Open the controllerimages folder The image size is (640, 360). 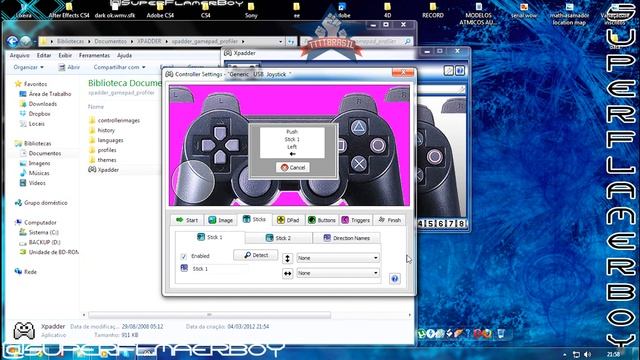click(114, 120)
